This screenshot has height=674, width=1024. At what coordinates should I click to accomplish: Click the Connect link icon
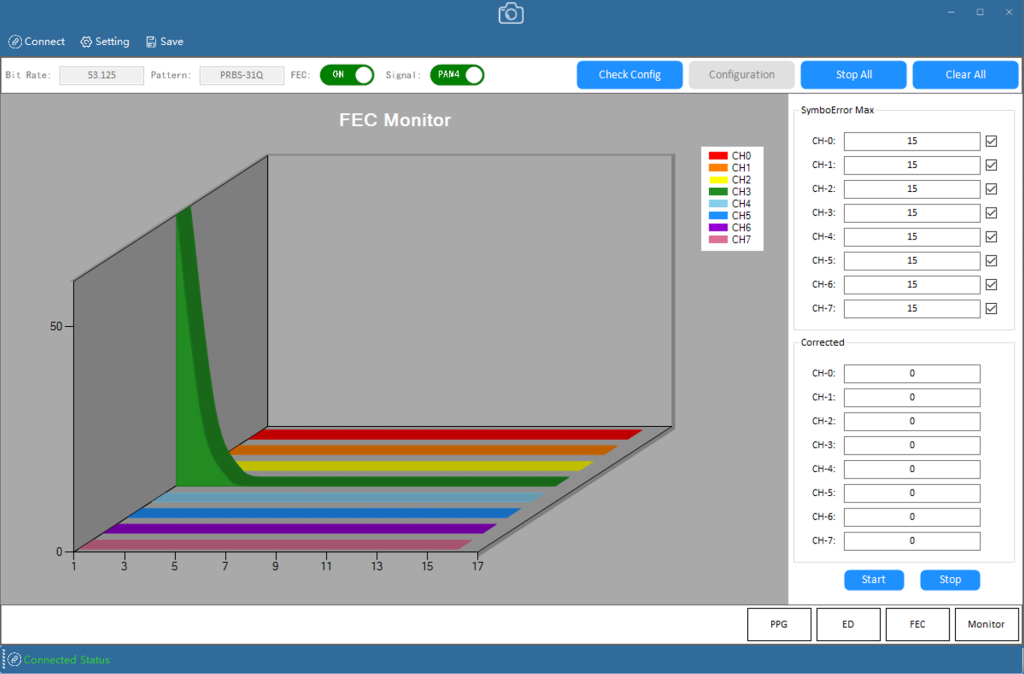15,42
